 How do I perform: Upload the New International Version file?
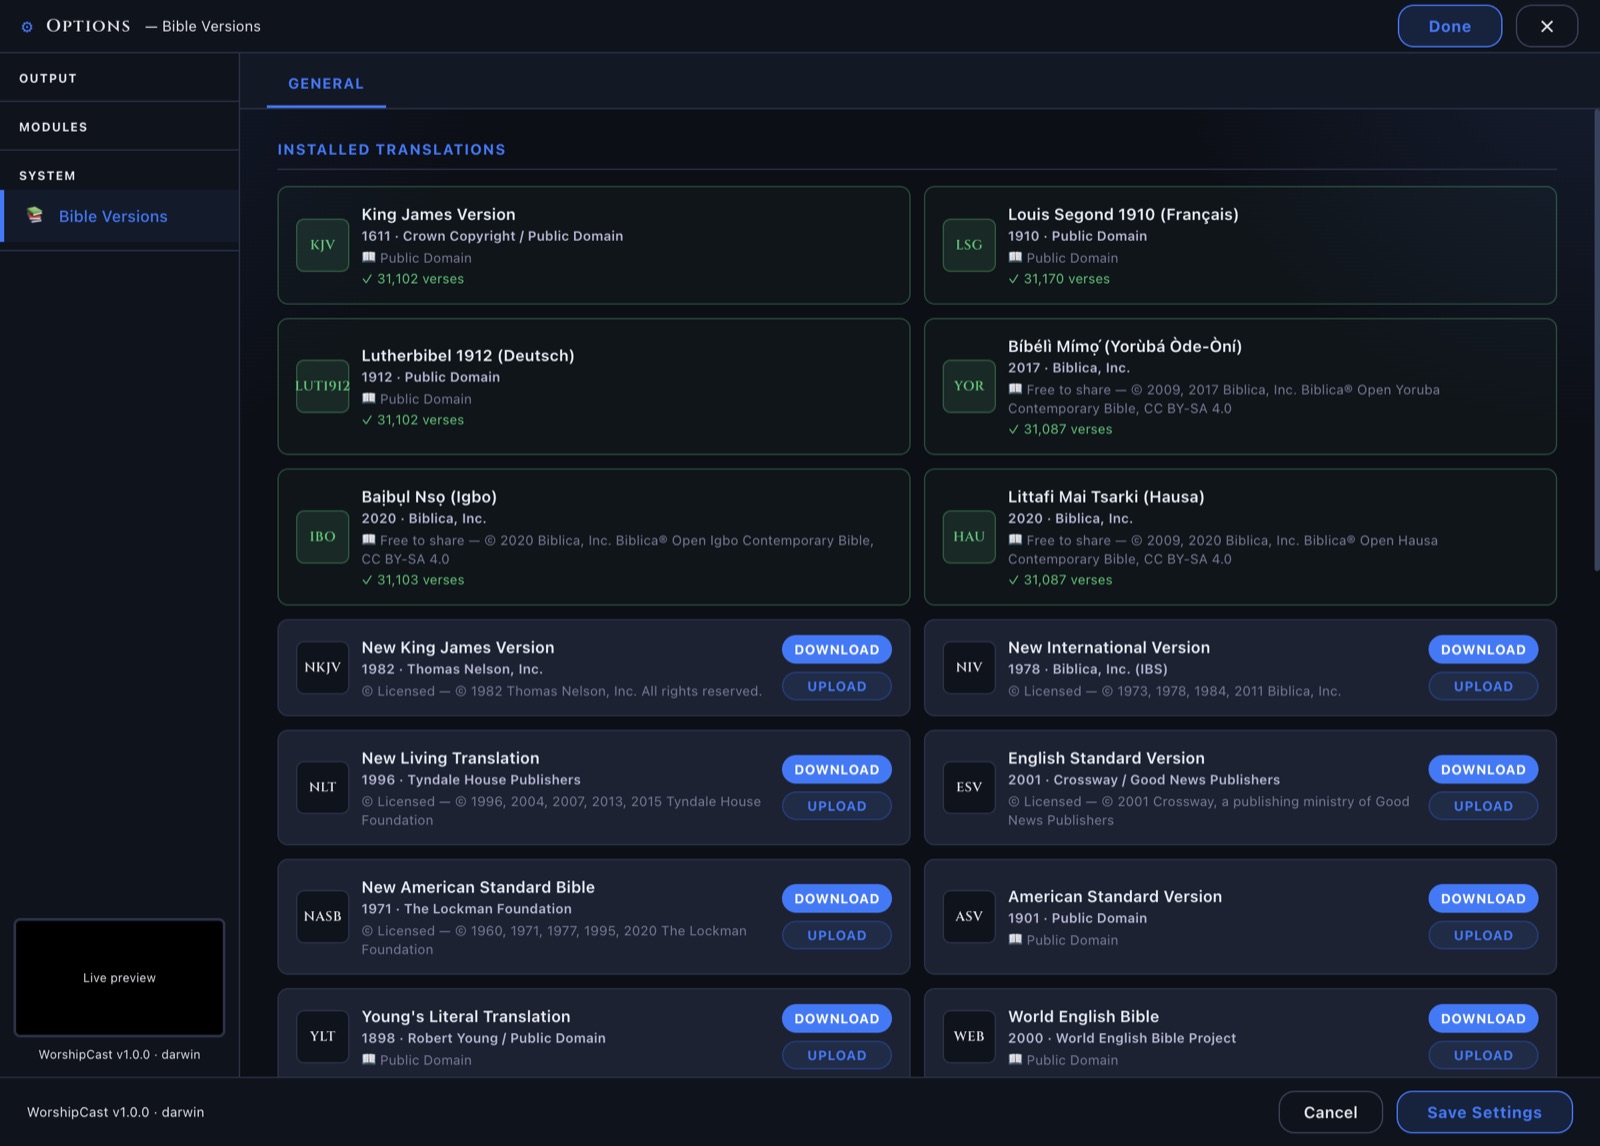[x=1483, y=687]
